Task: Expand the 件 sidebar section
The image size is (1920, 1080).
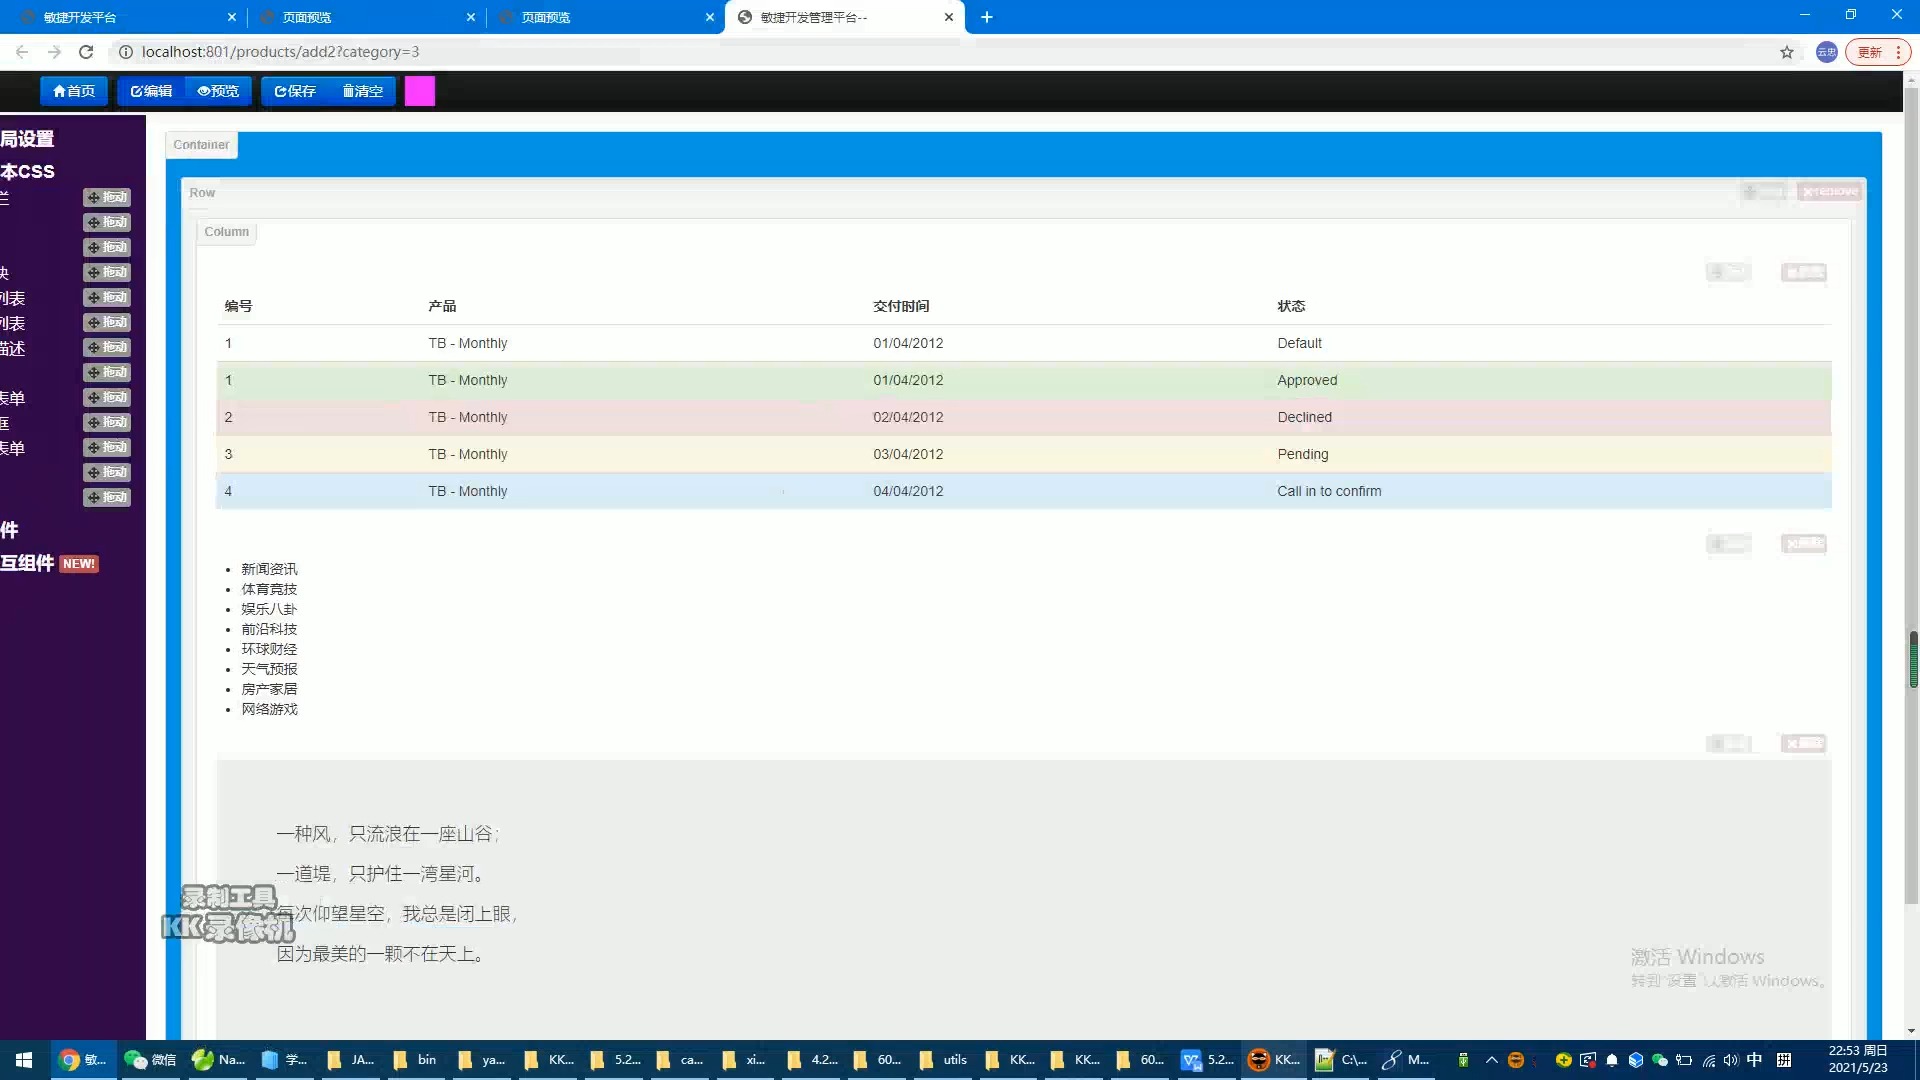Action: click(9, 530)
